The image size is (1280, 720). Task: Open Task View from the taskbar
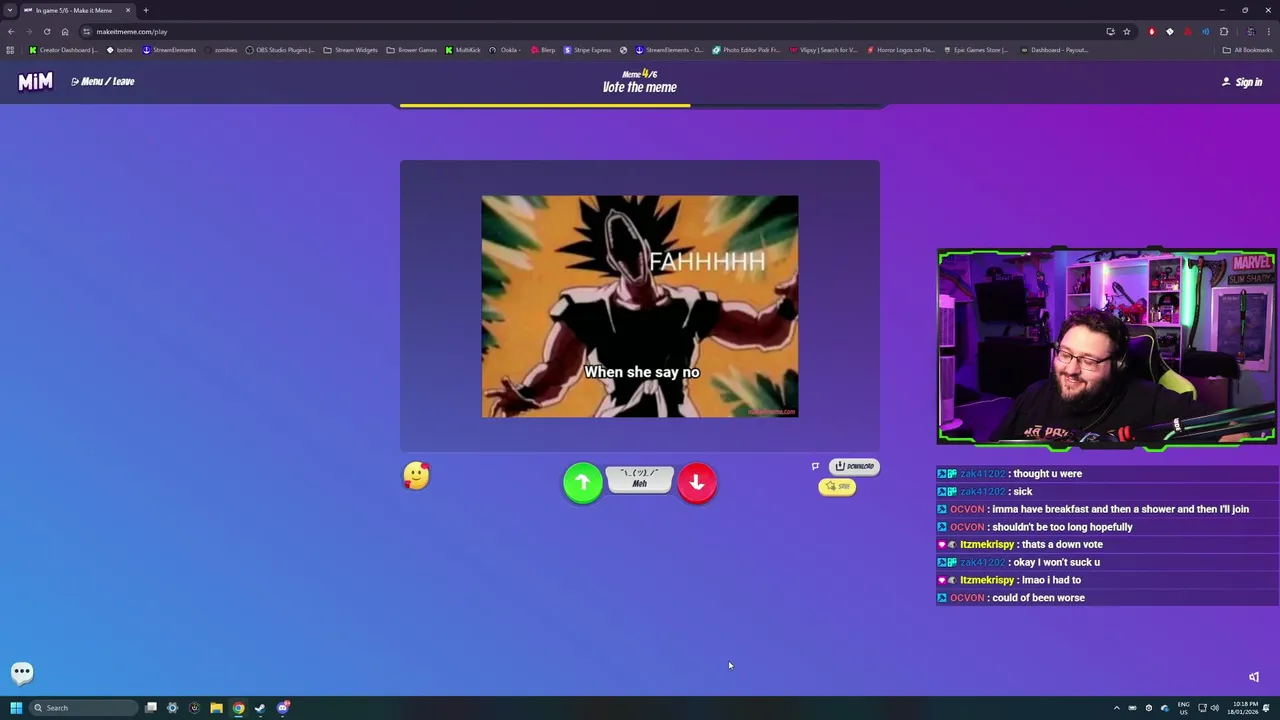151,708
